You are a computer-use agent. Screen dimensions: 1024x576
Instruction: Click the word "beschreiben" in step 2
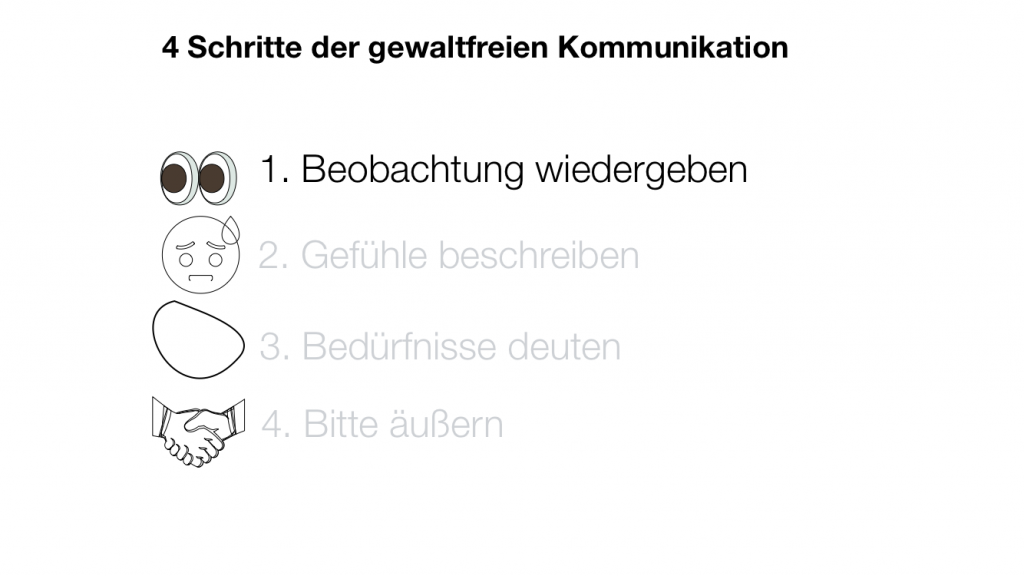pyautogui.click(x=538, y=256)
